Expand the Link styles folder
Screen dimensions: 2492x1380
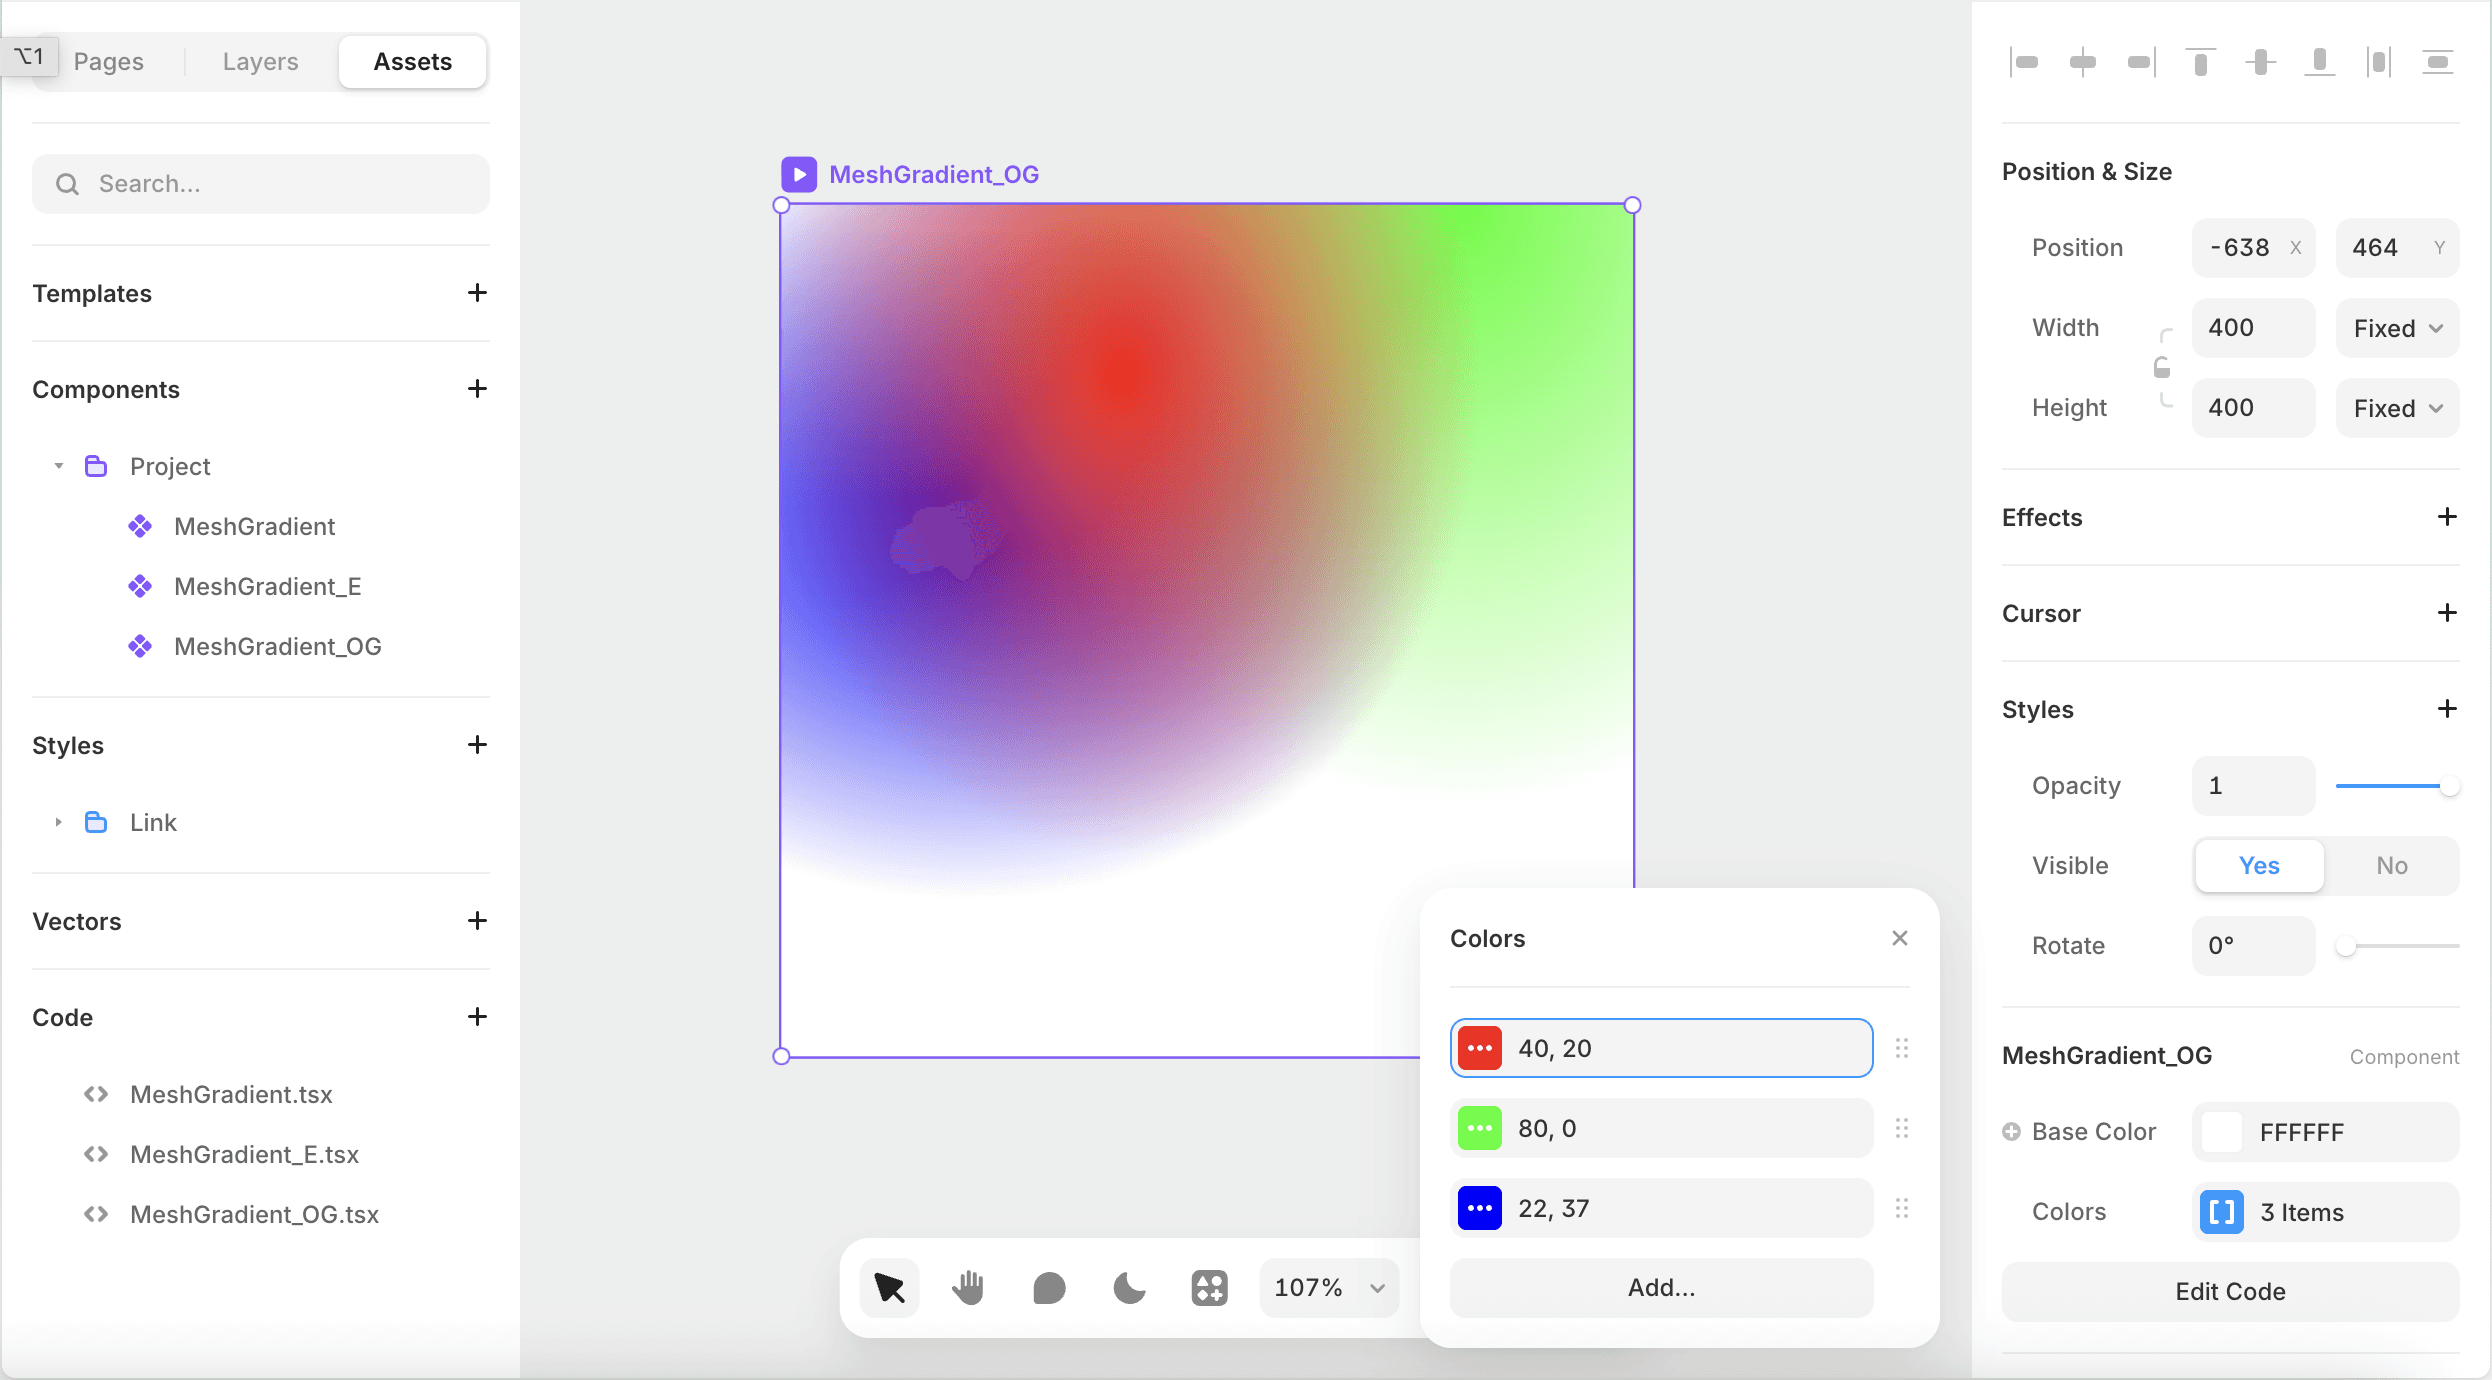59,822
